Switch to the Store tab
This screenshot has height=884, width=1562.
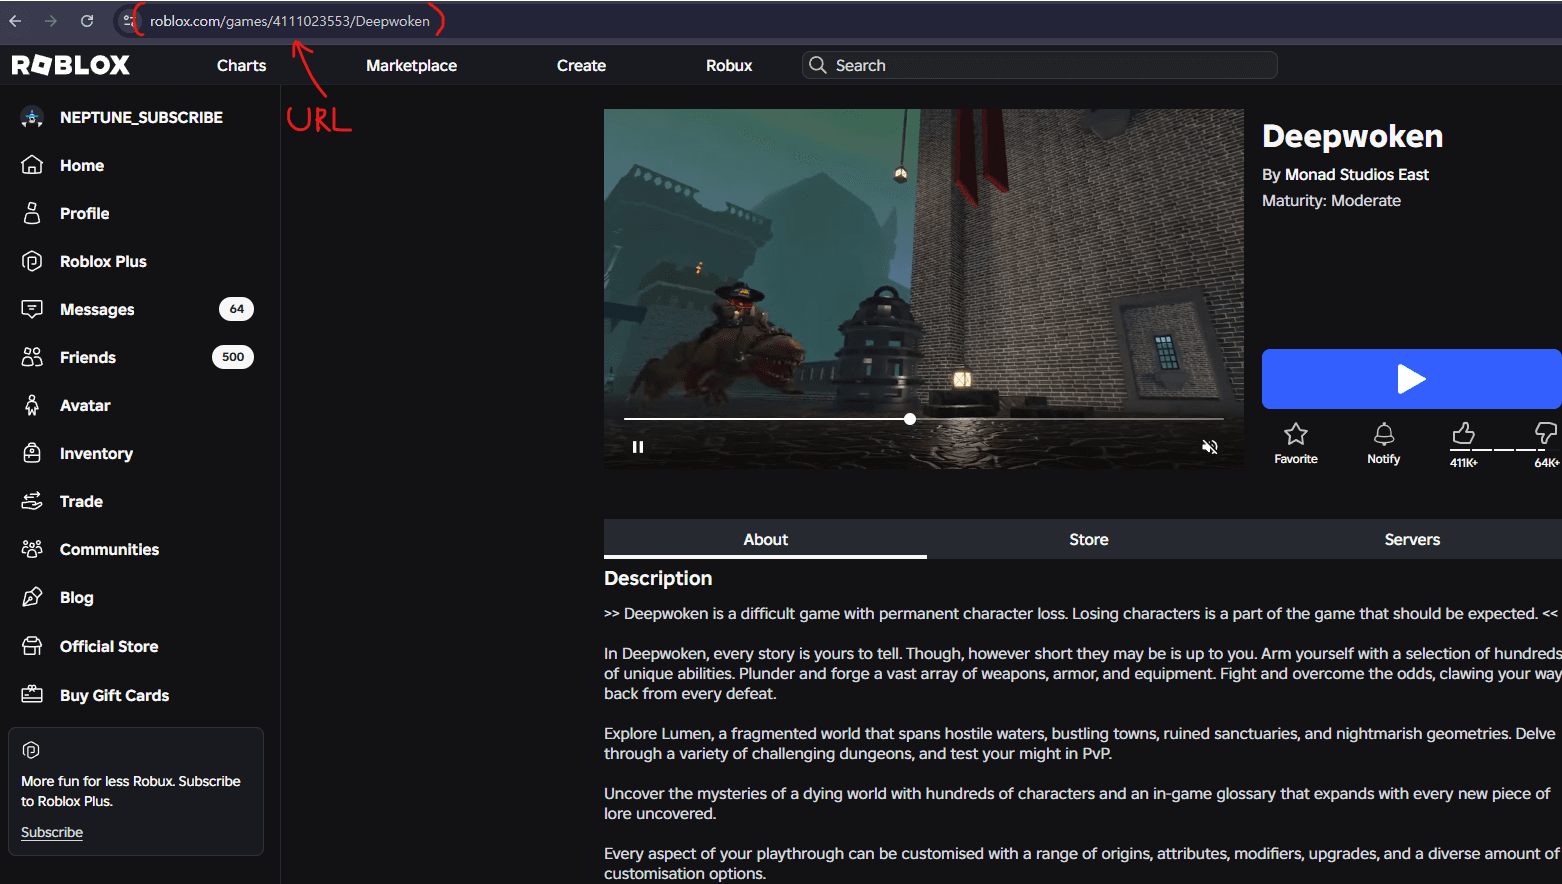coord(1088,539)
